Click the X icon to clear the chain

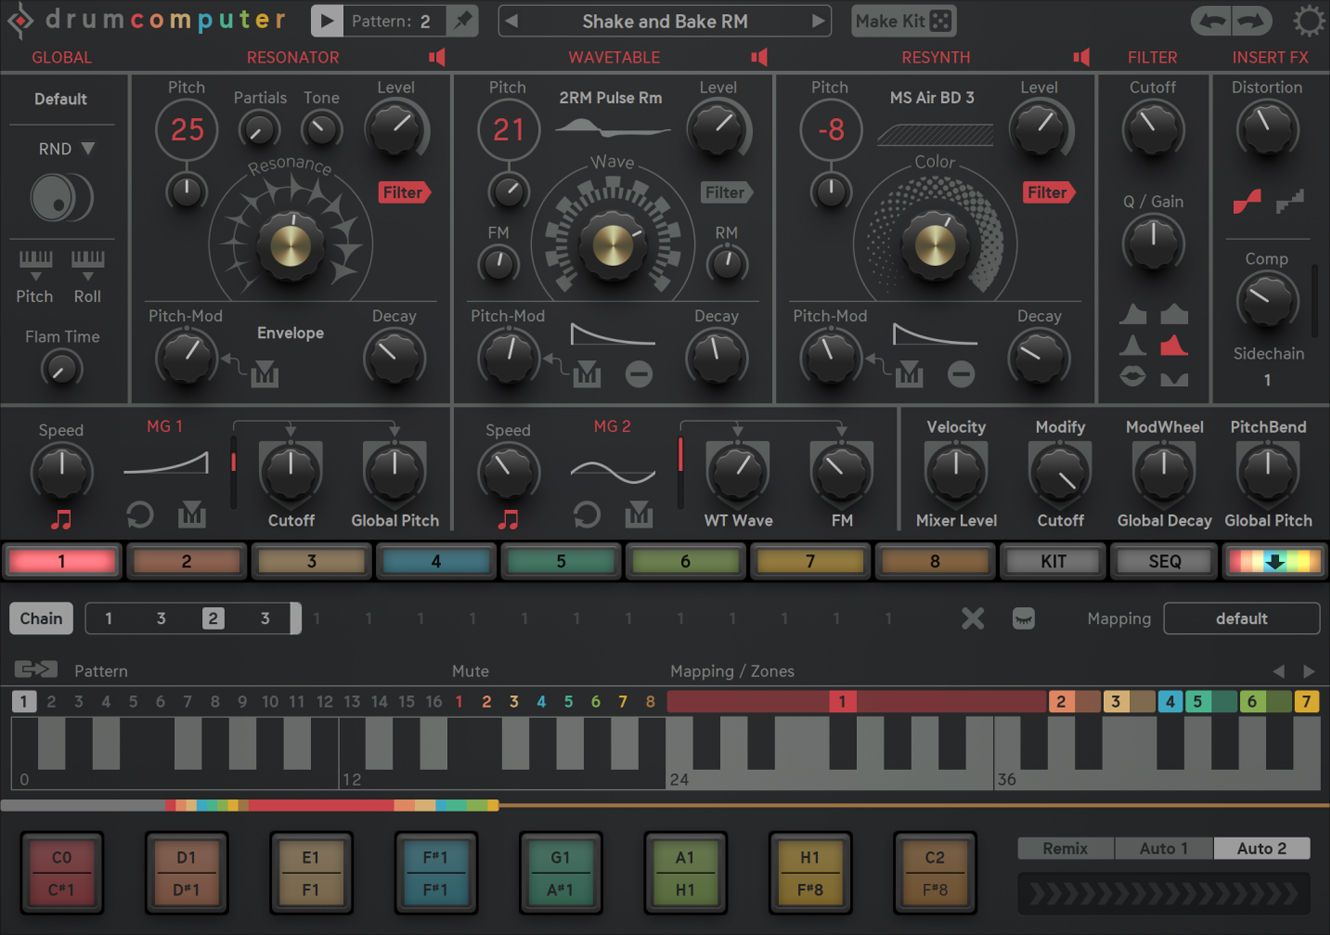(x=972, y=618)
